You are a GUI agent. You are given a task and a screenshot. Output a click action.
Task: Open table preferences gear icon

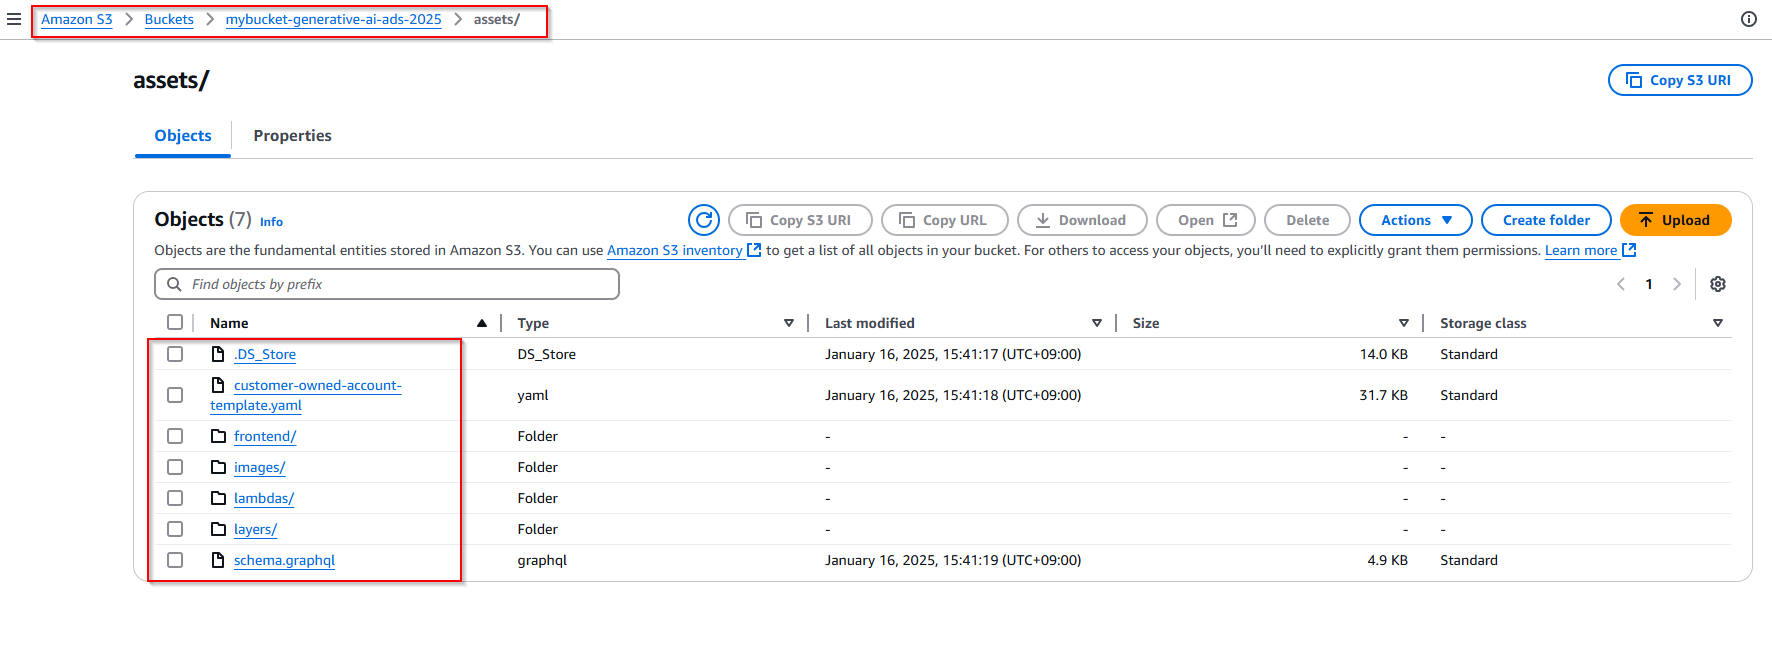click(x=1717, y=284)
